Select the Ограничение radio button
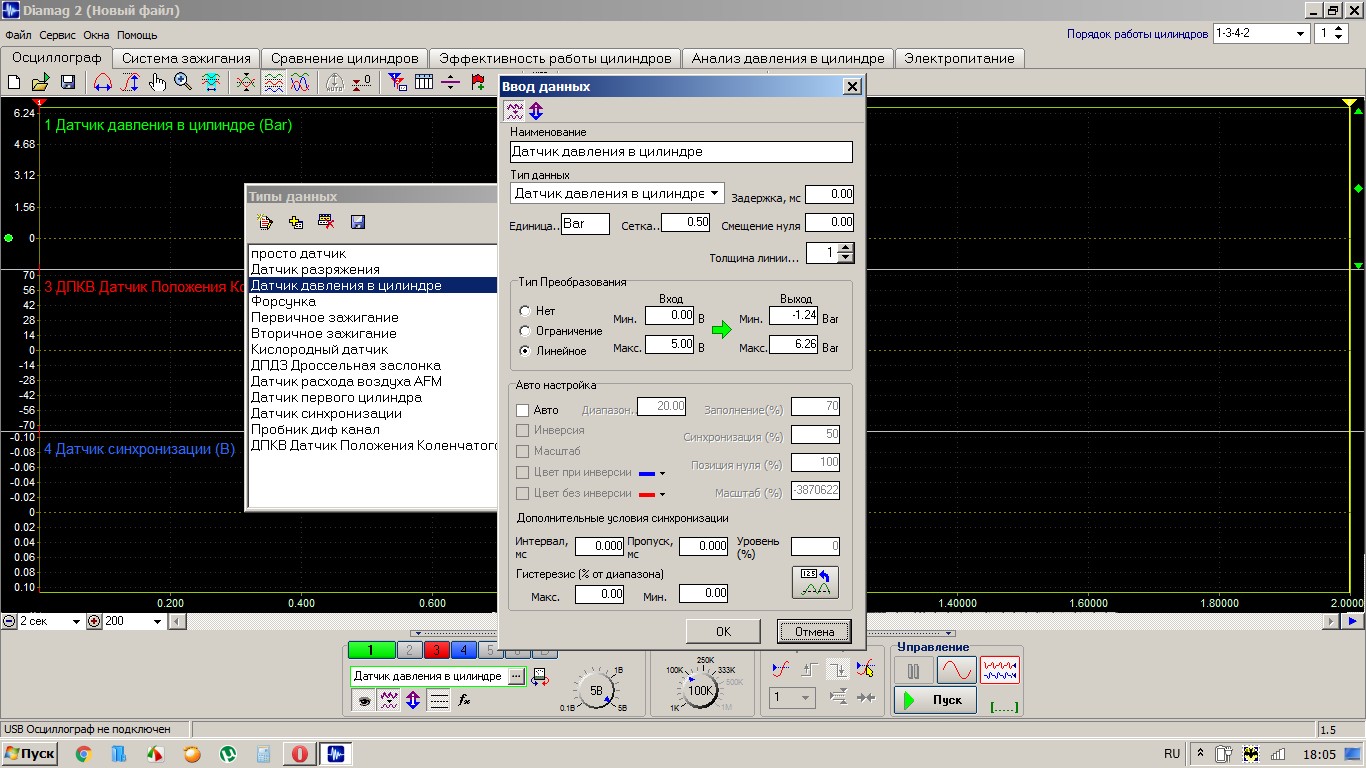The image size is (1366, 768). pos(525,330)
